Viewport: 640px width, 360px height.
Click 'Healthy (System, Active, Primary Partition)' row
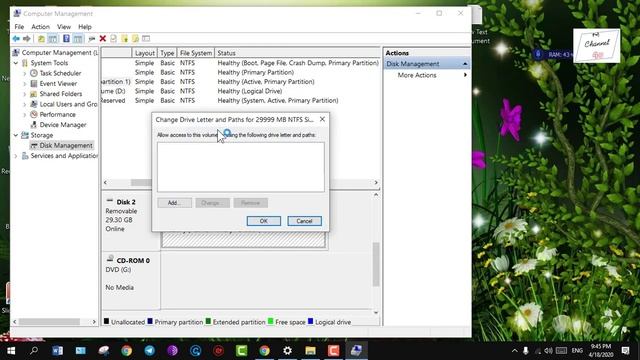click(278, 100)
